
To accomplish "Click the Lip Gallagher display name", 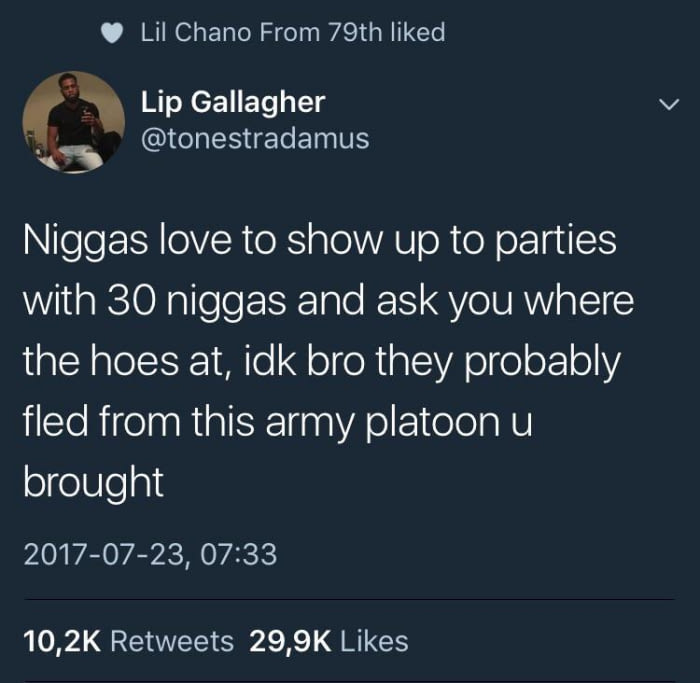I will (x=233, y=103).
